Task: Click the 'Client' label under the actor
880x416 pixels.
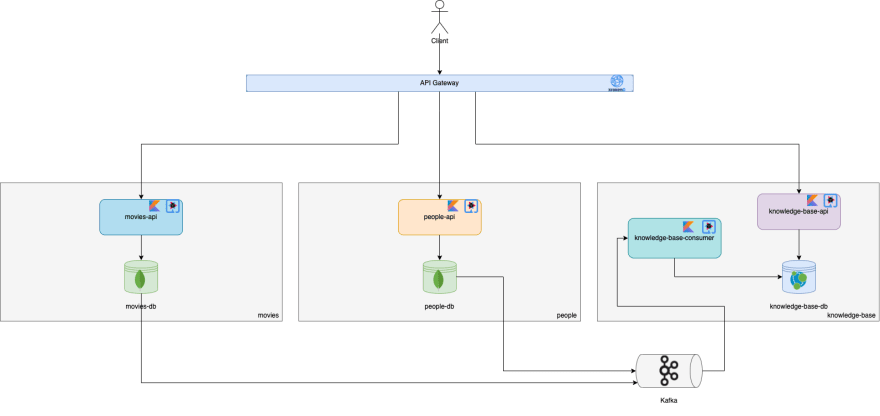Action: pos(439,41)
